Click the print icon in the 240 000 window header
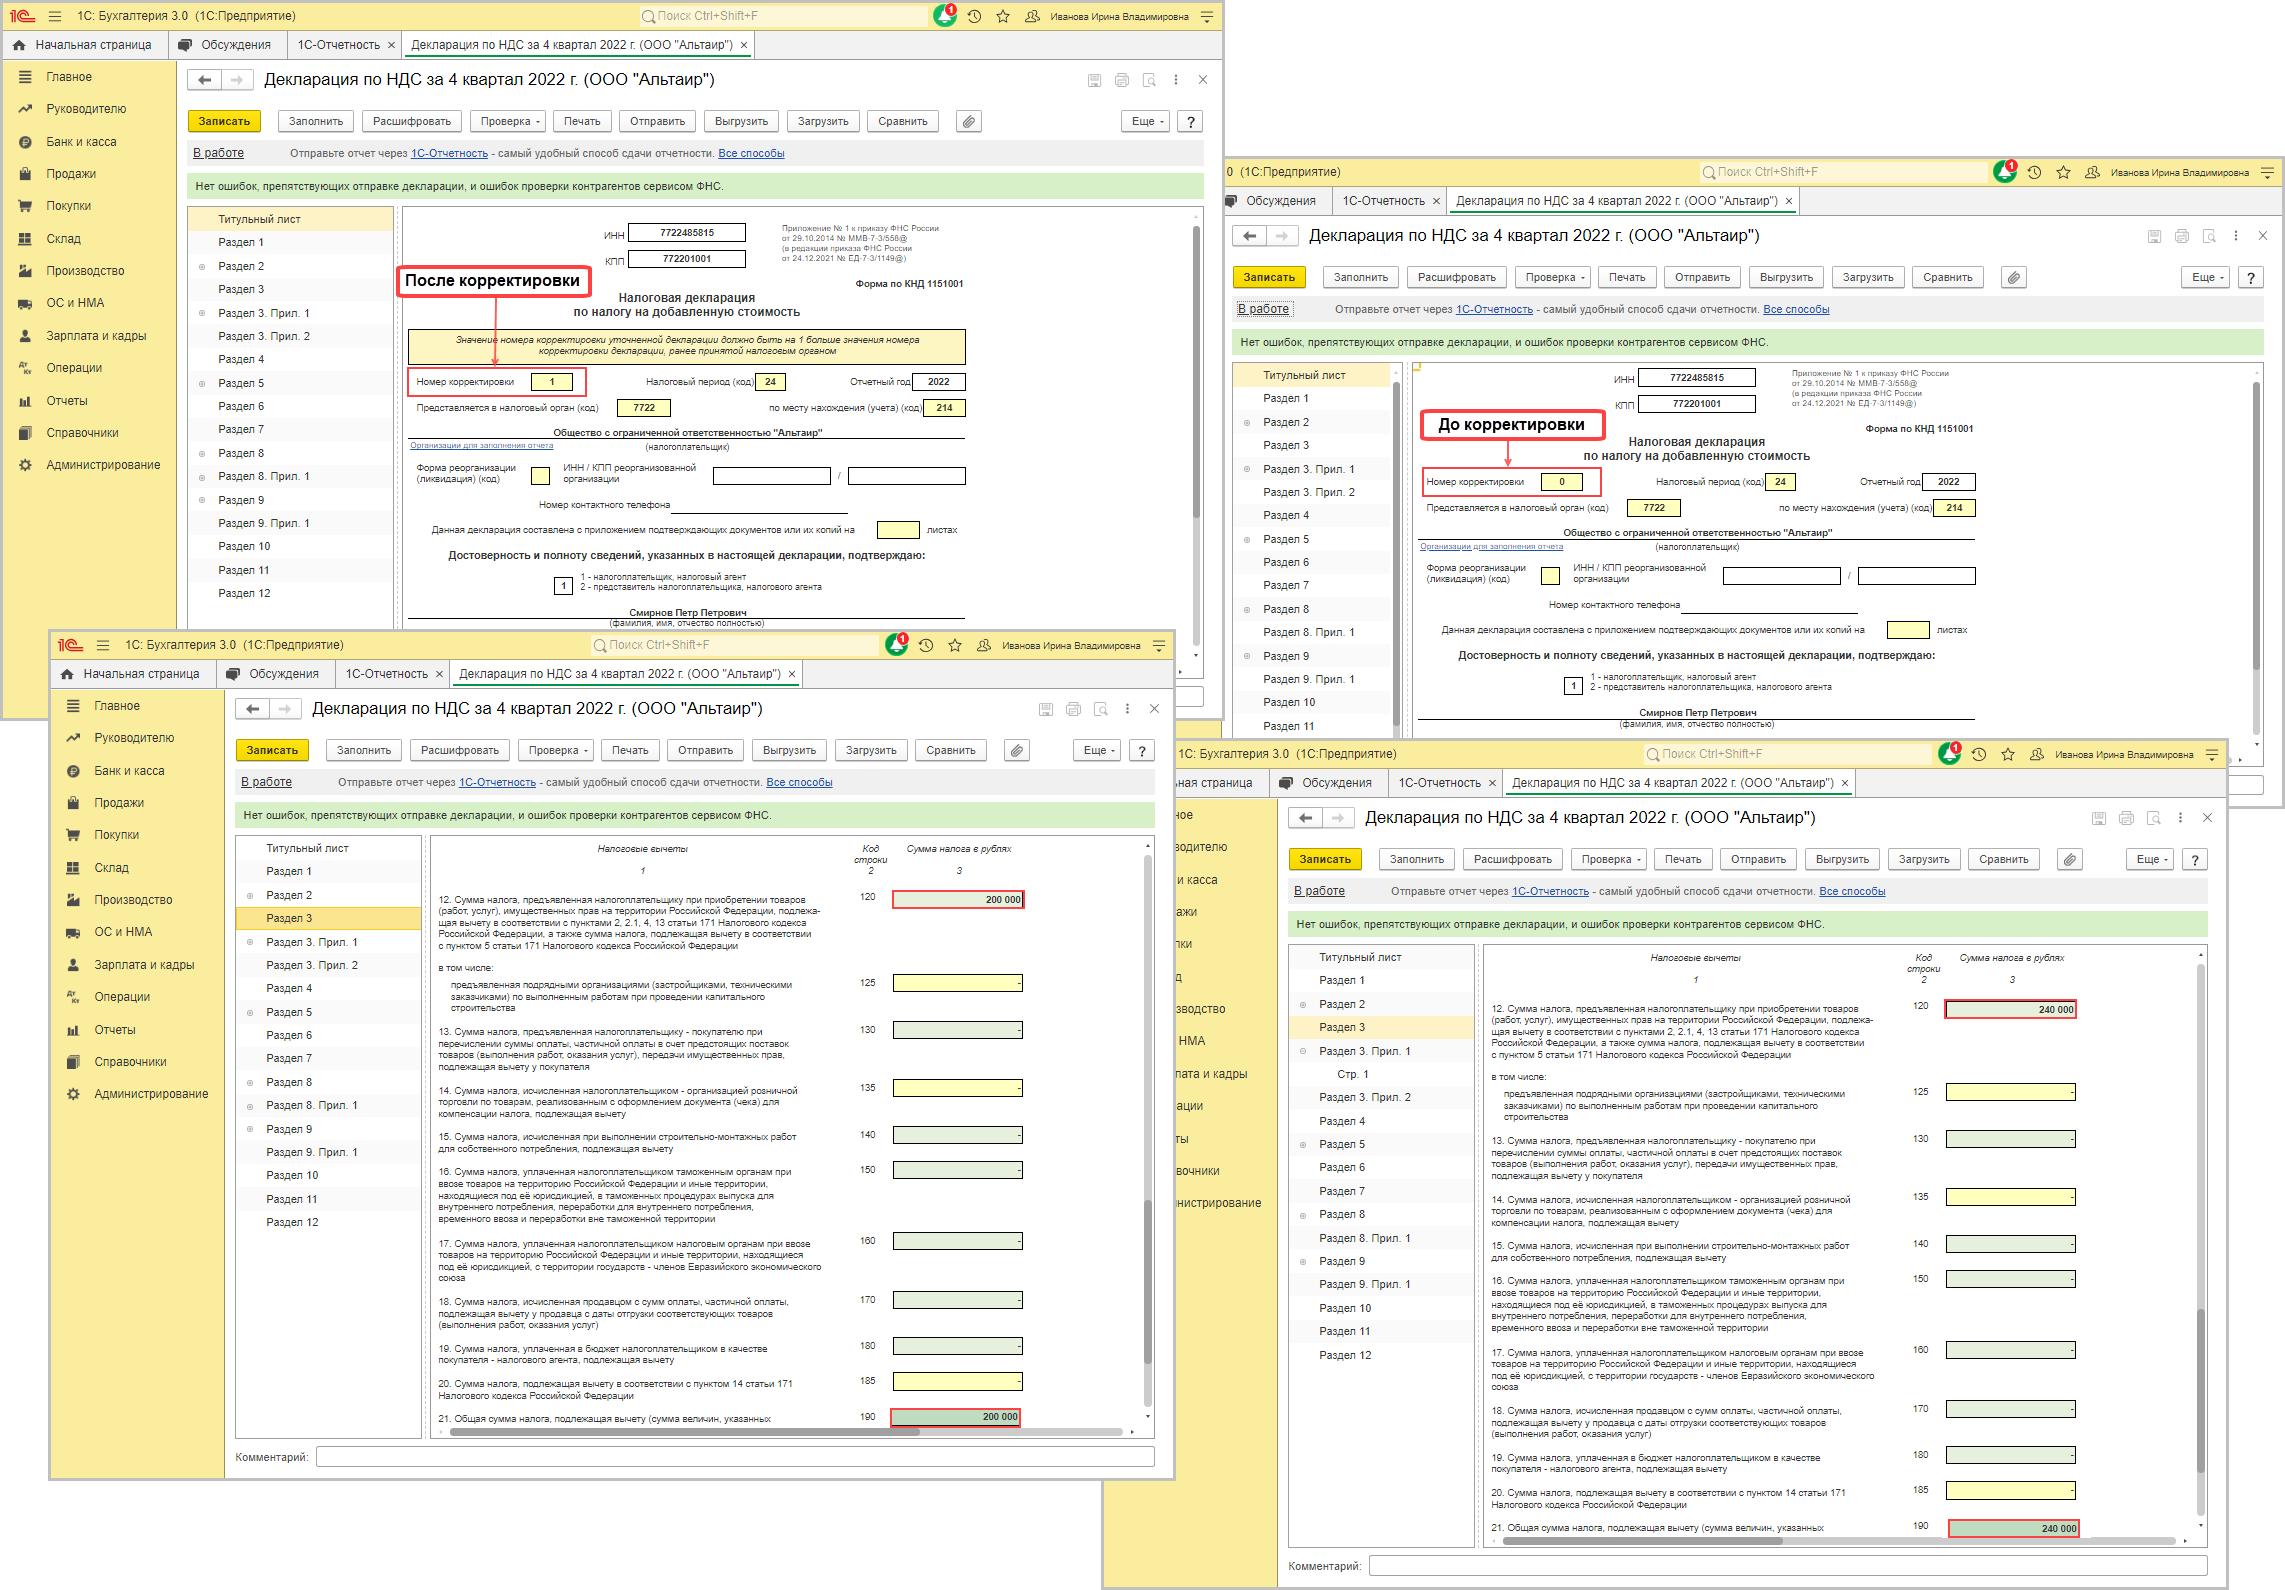This screenshot has height=1590, width=2285. (x=2126, y=818)
